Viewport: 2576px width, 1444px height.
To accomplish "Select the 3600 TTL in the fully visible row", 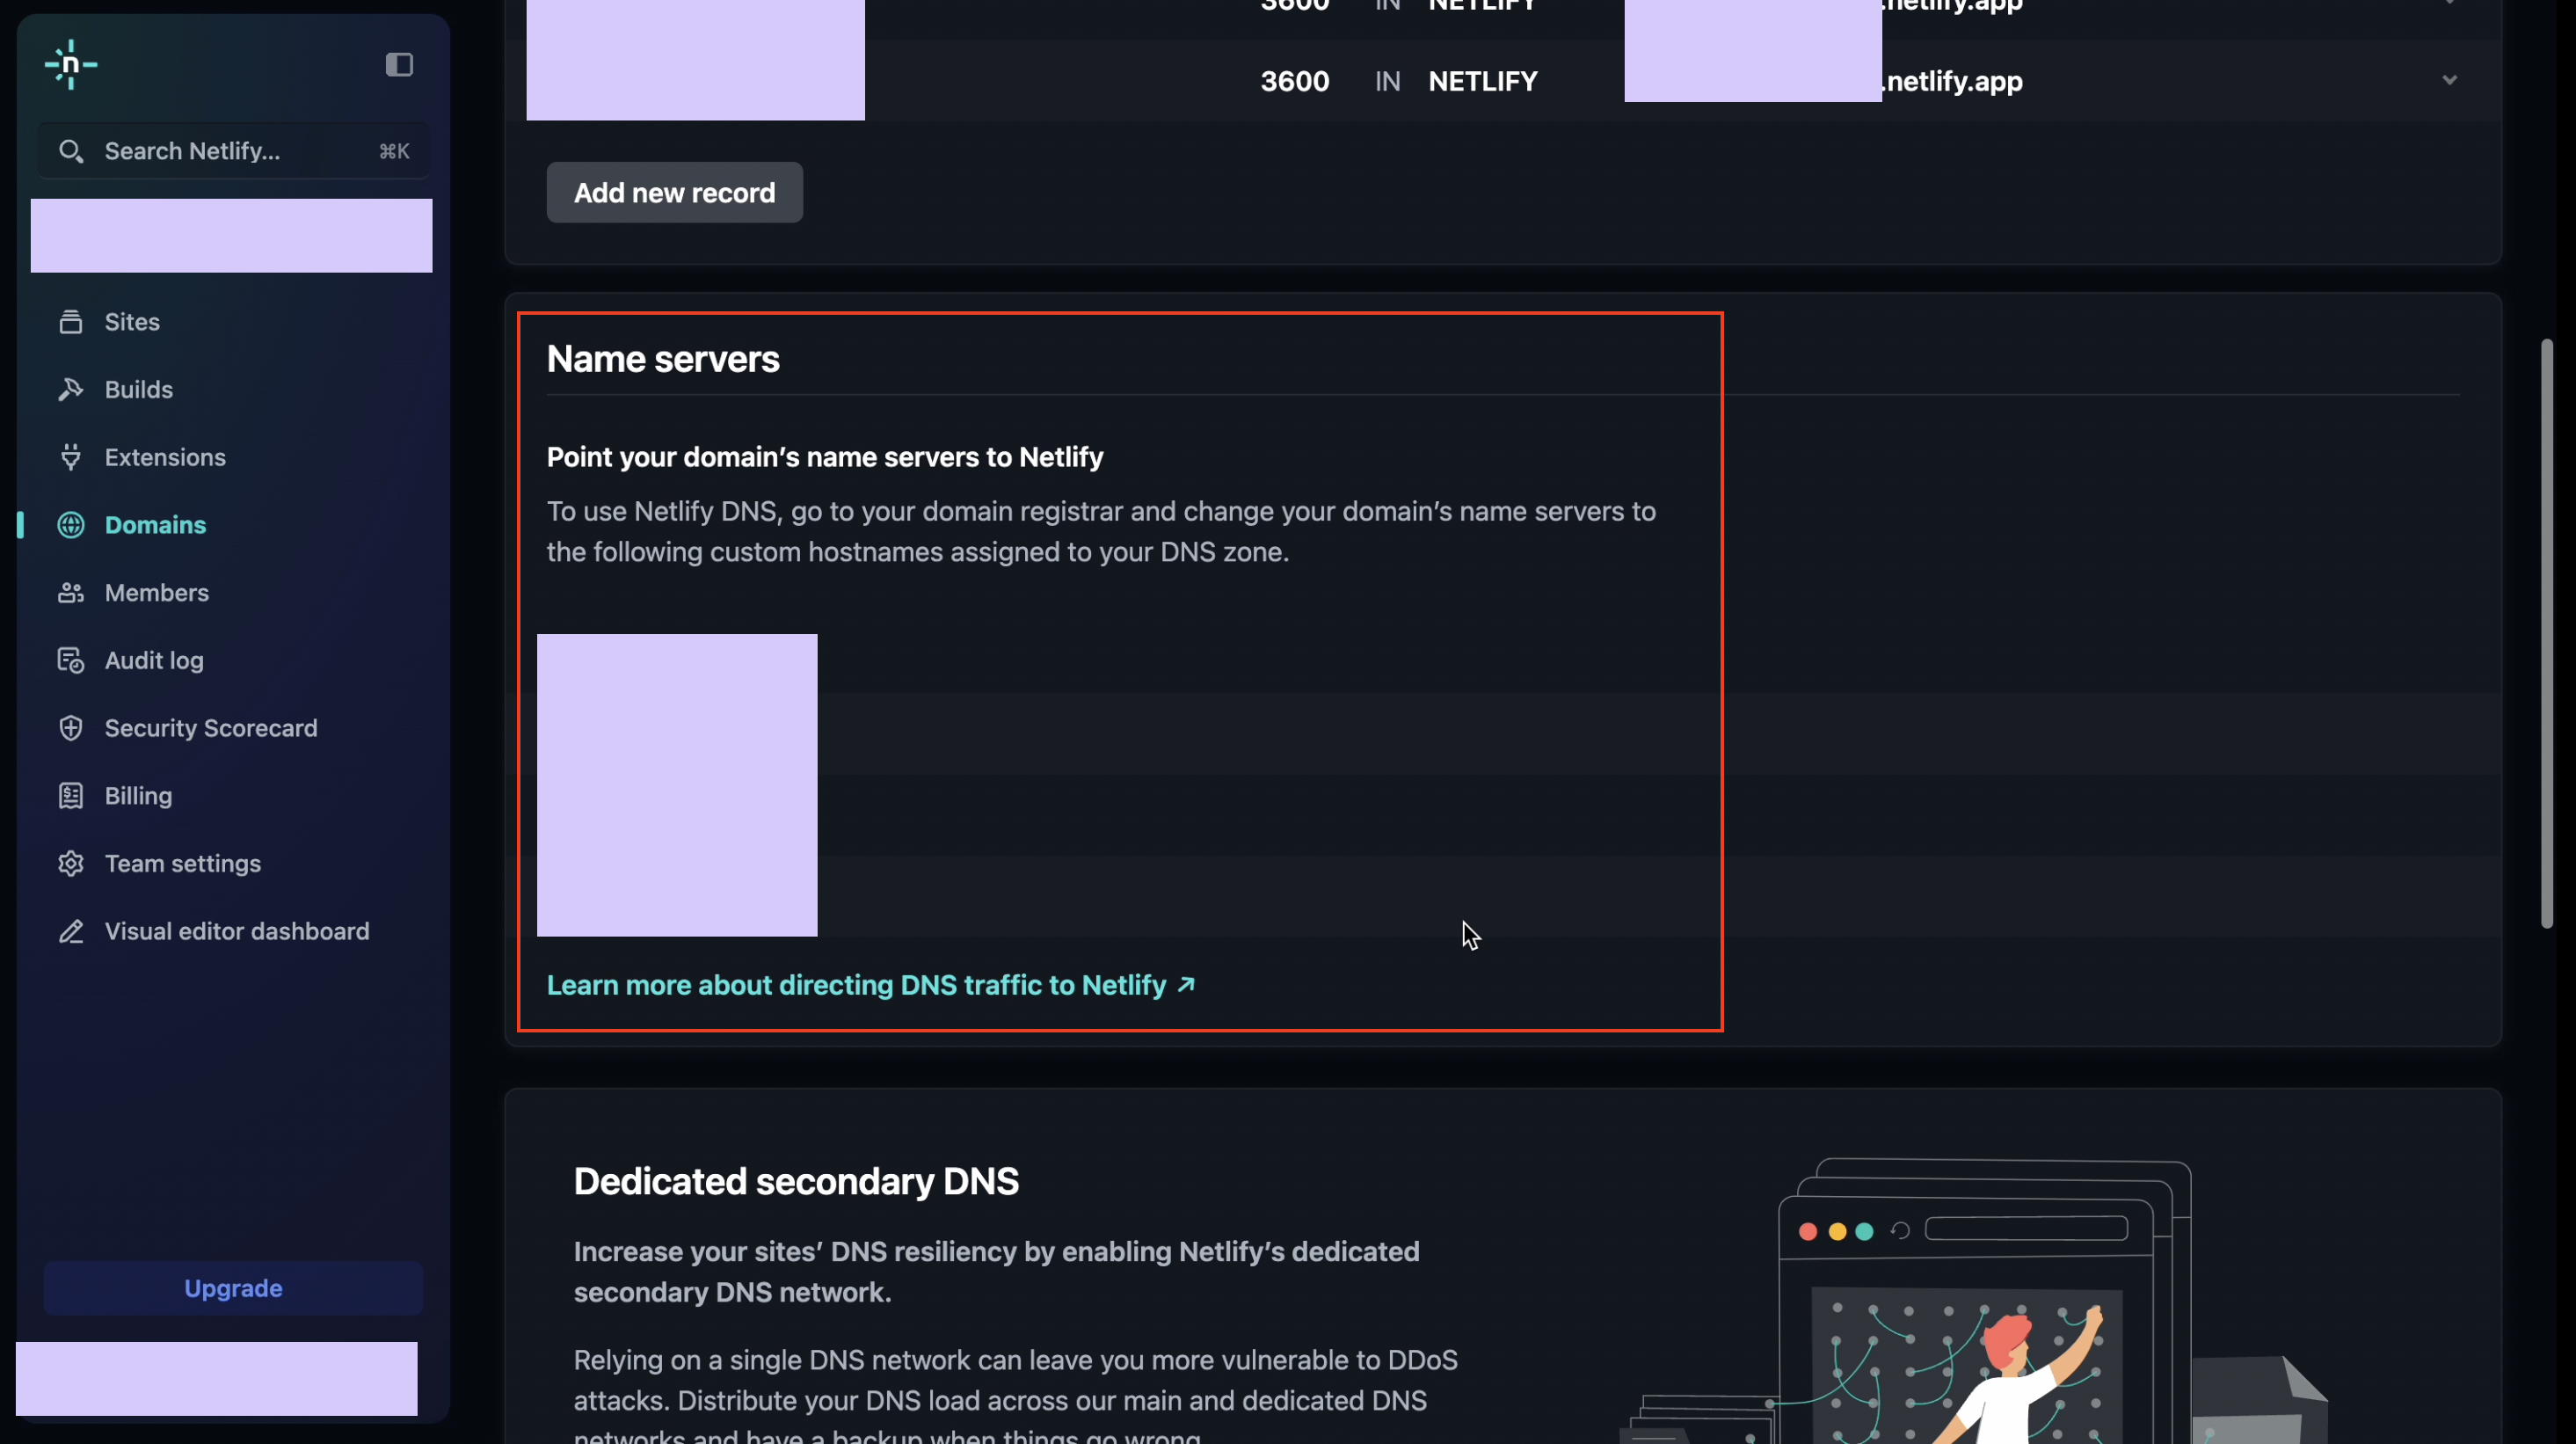I will [1295, 81].
